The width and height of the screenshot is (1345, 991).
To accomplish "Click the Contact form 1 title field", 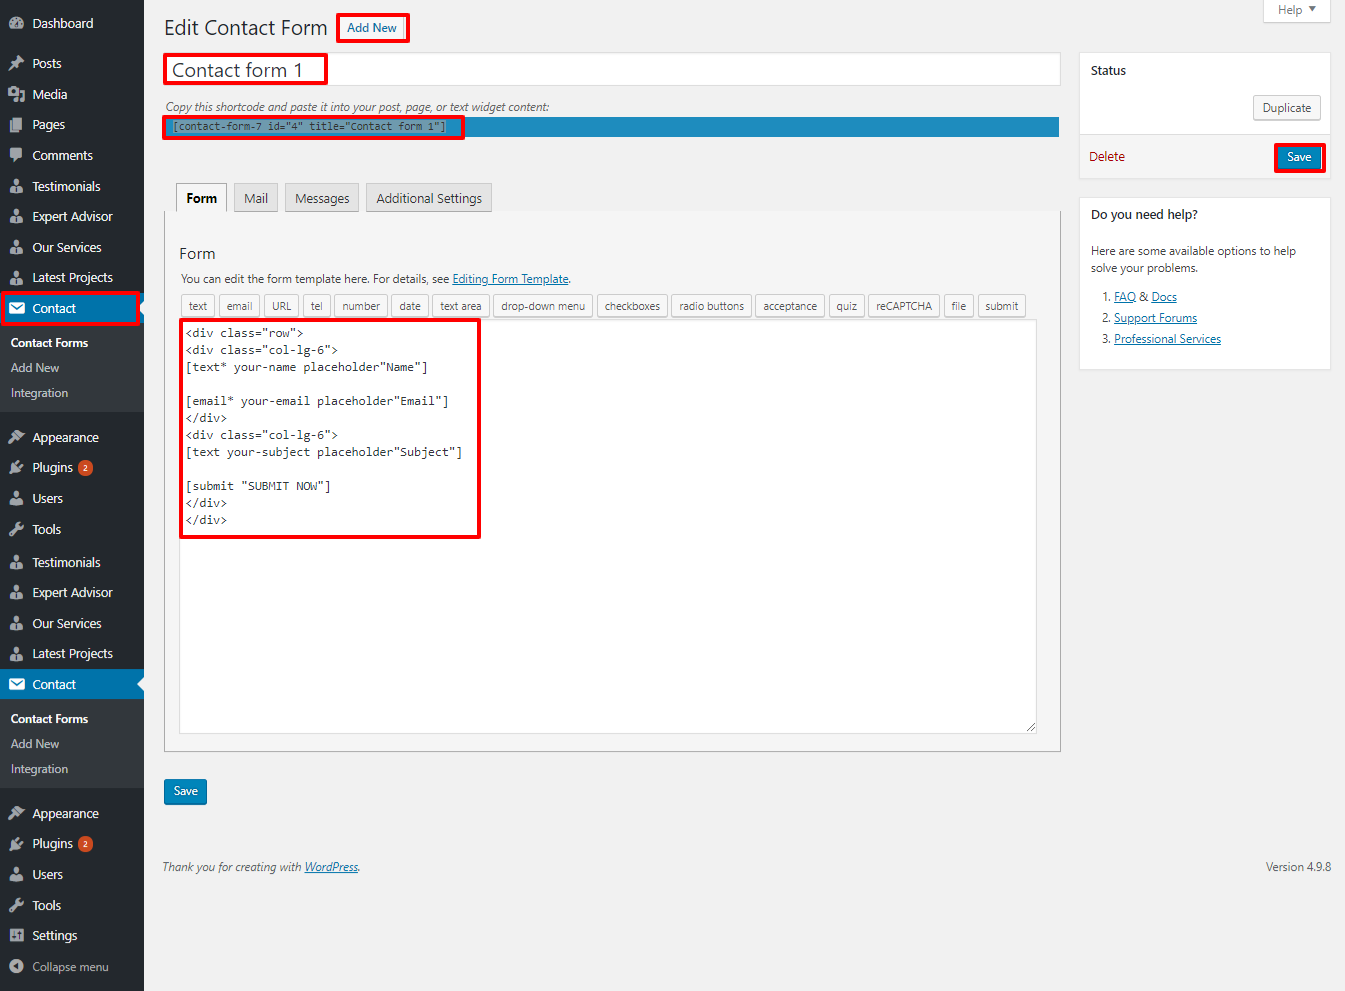I will click(x=610, y=70).
